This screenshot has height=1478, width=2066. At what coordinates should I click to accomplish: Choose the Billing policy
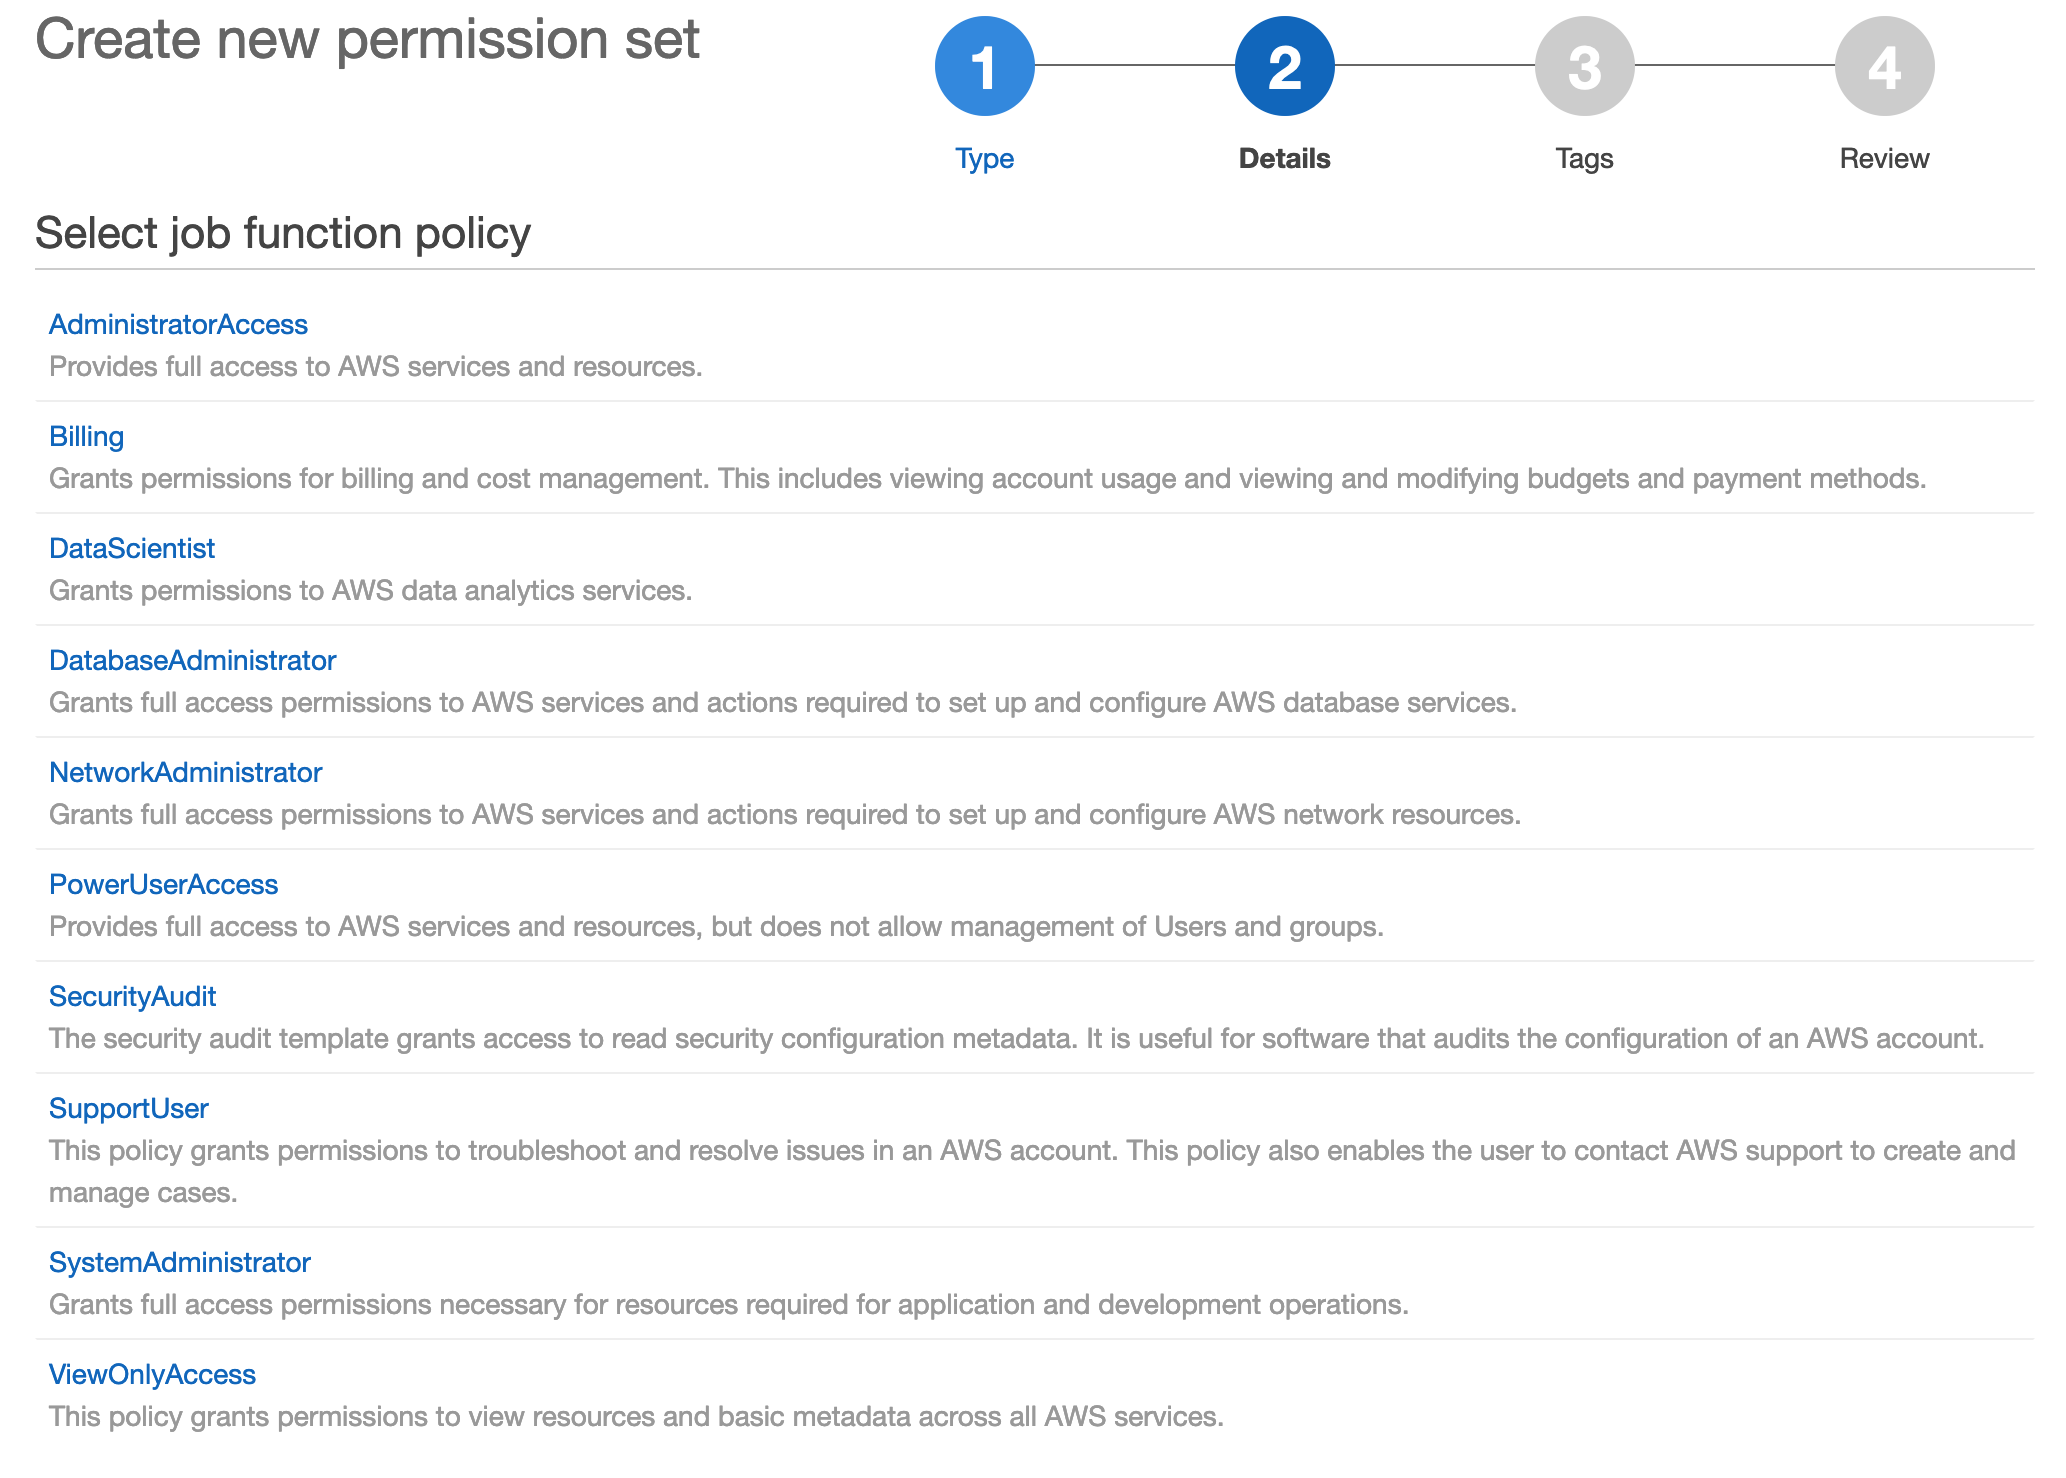(x=86, y=436)
